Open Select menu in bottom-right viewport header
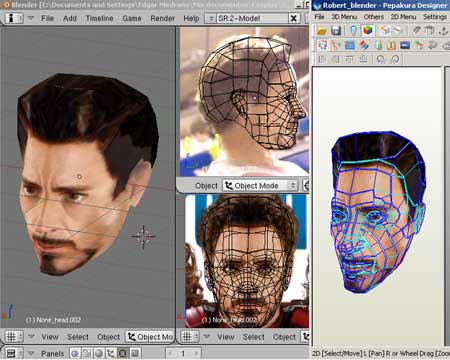The height and width of the screenshot is (360, 450). click(x=254, y=337)
